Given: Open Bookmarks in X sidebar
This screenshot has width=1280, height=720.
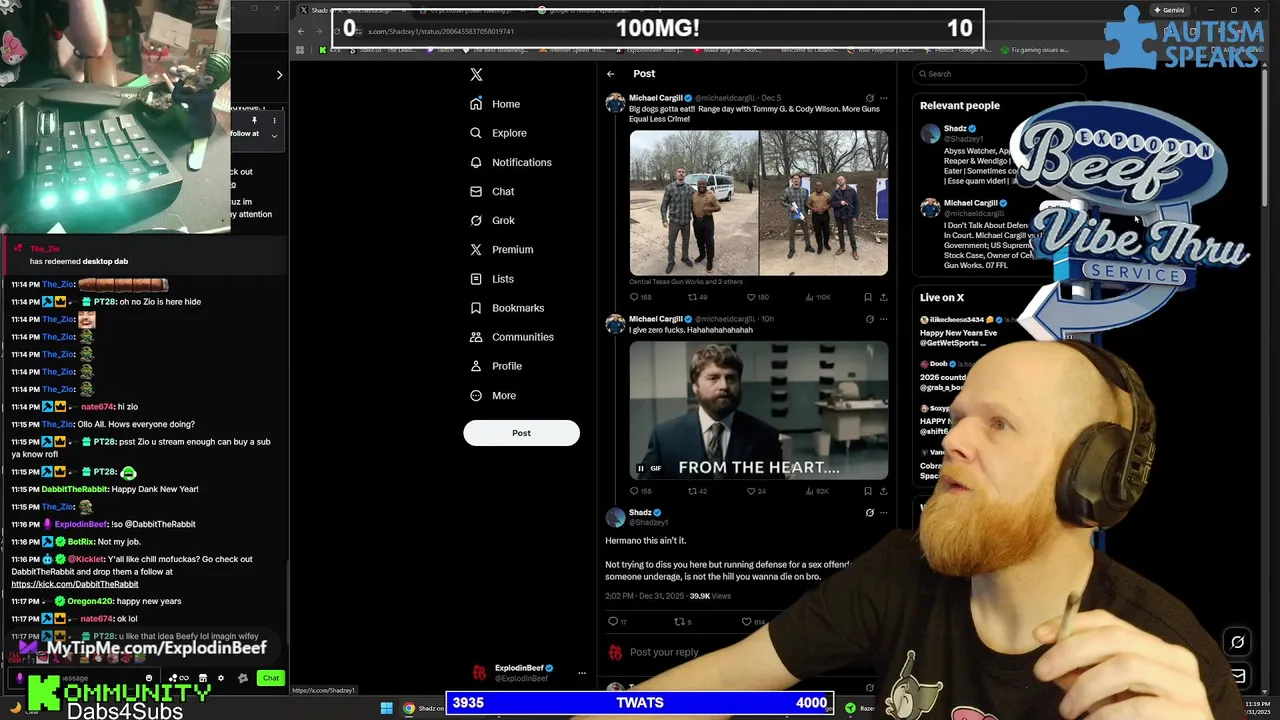Looking at the screenshot, I should point(507,308).
